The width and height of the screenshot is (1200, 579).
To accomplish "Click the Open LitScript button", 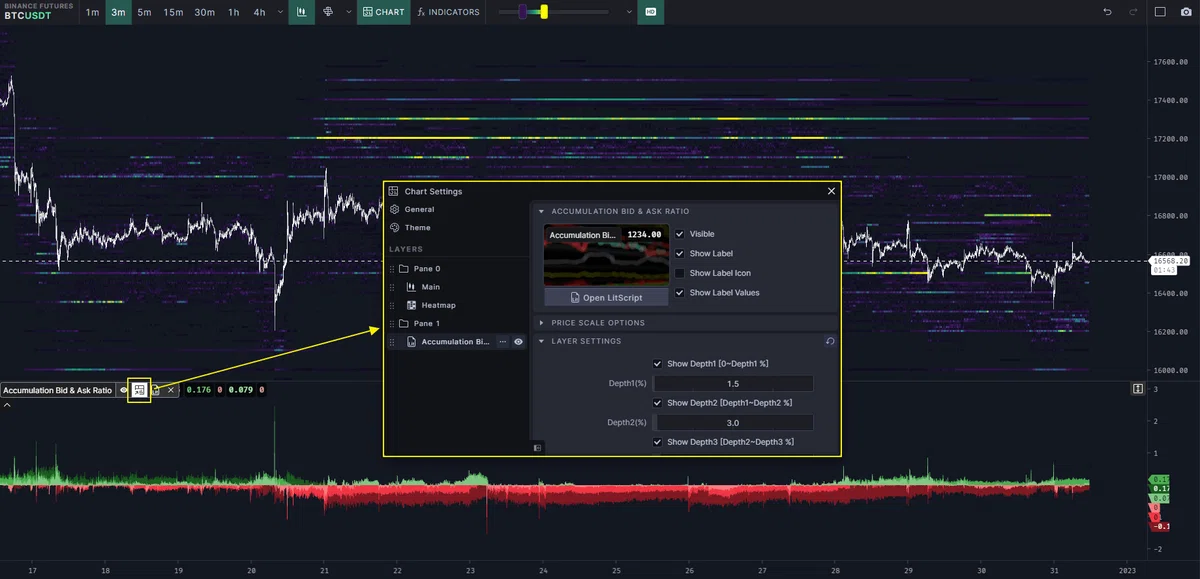I will pos(606,298).
